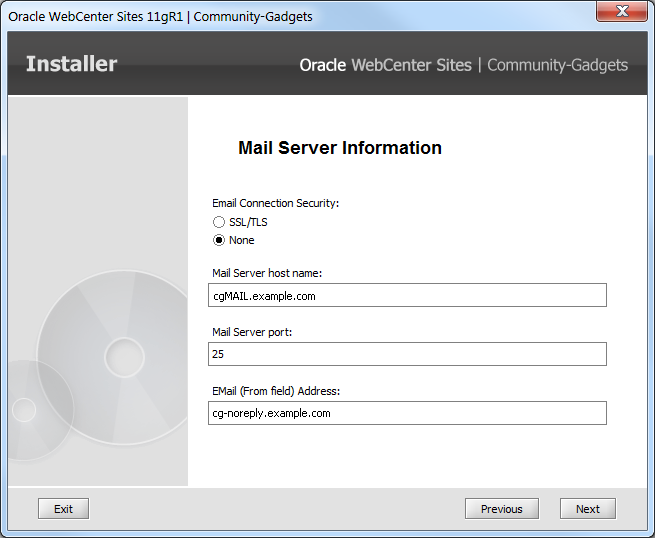
Task: Click the EMail (From field) Address label
Action: [276, 391]
